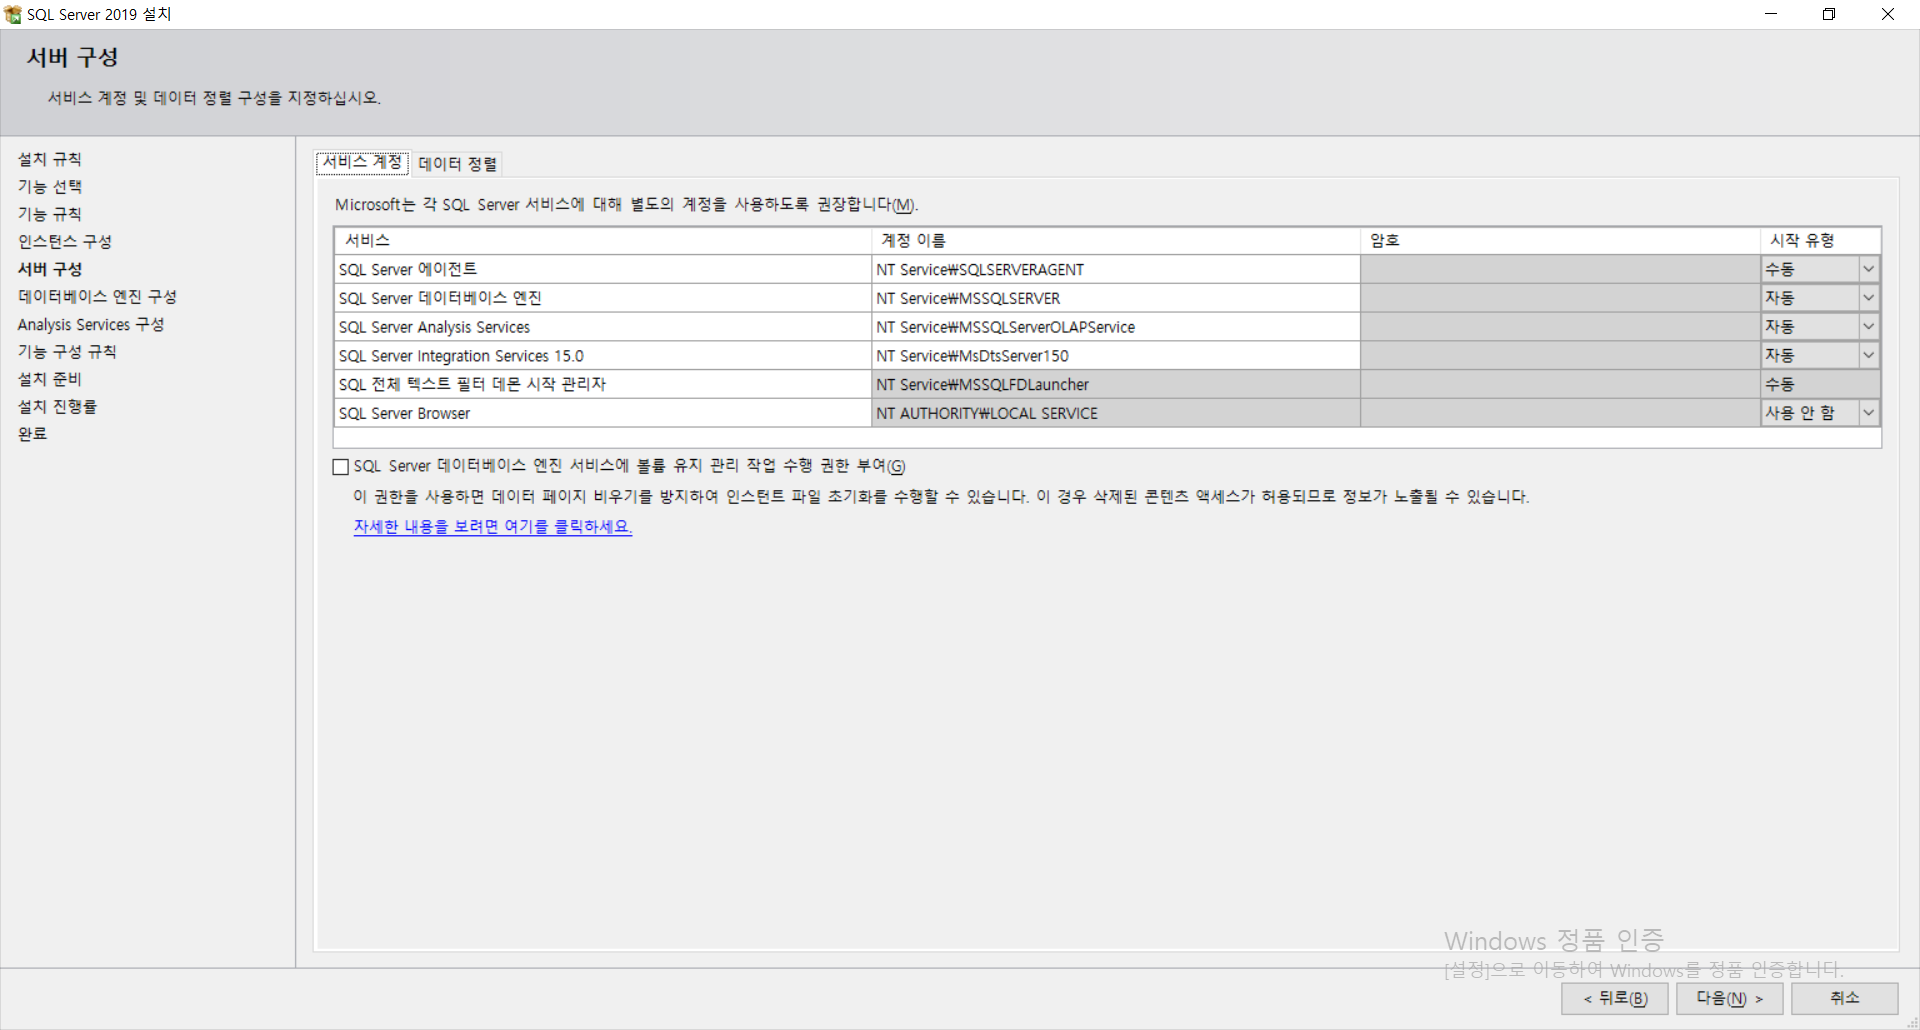Open startup type dropdown for Analysis Services
The width and height of the screenshot is (1920, 1030).
1868,327
